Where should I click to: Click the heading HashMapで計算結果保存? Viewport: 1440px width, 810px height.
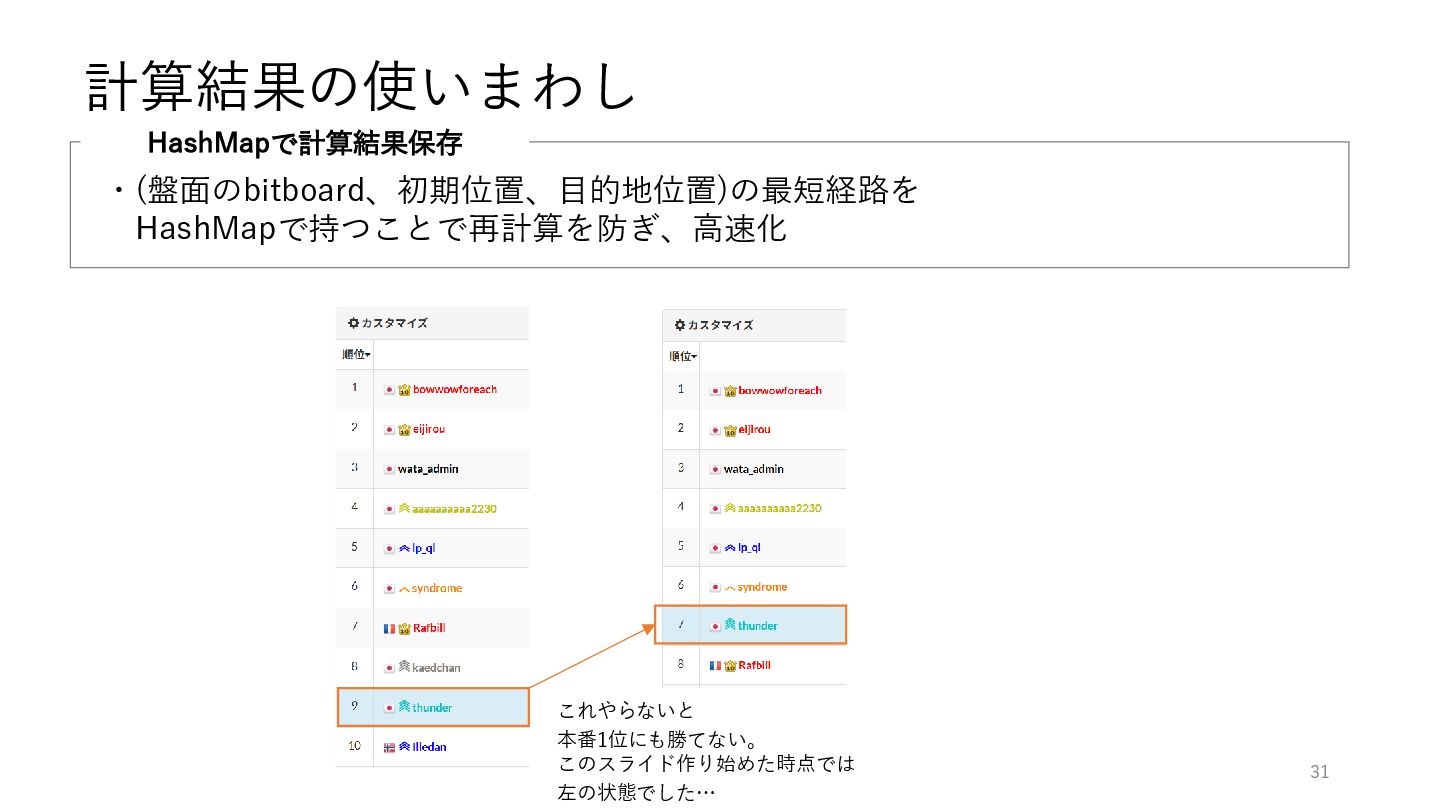[x=305, y=143]
